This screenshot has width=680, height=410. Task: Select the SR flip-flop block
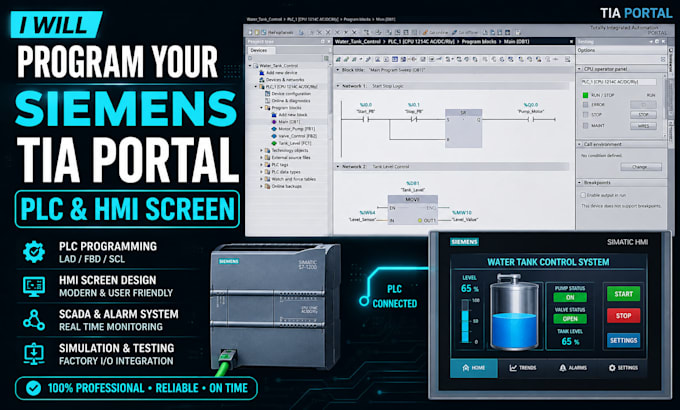tap(464, 128)
